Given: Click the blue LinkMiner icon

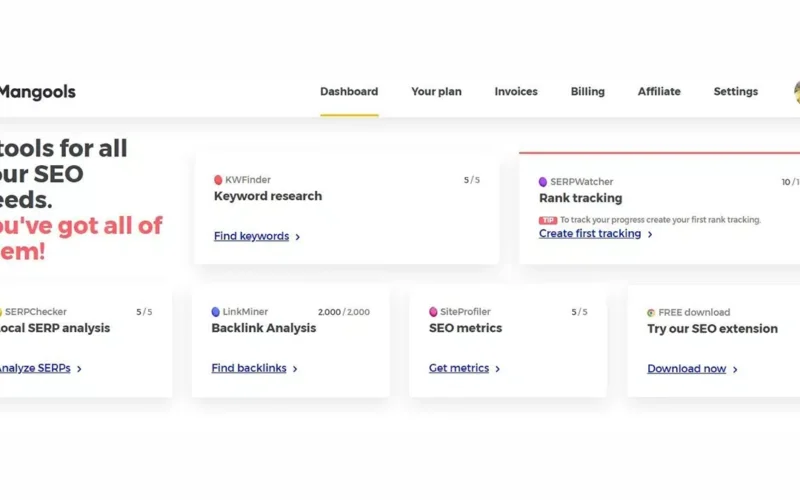Looking at the screenshot, I should click(x=215, y=312).
